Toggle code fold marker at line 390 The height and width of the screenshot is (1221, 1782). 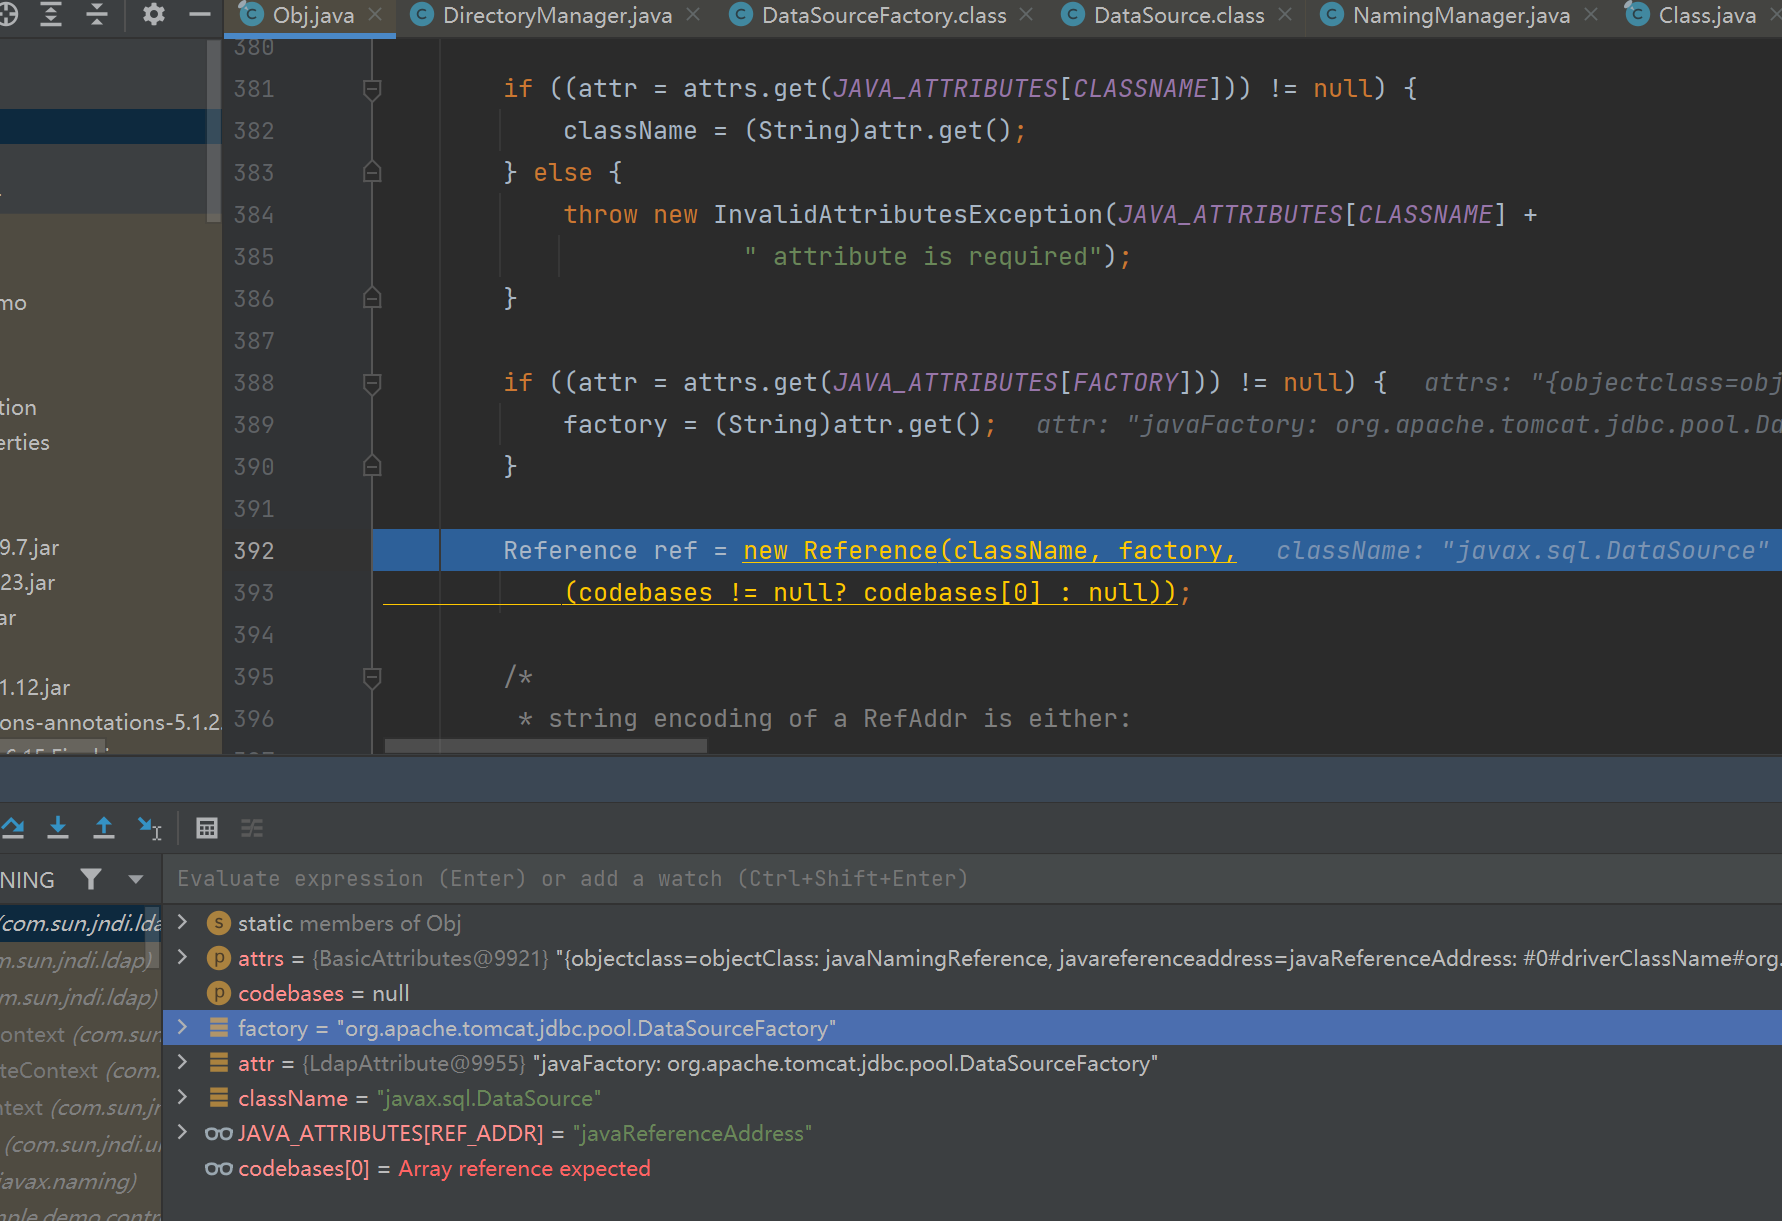coord(372,467)
